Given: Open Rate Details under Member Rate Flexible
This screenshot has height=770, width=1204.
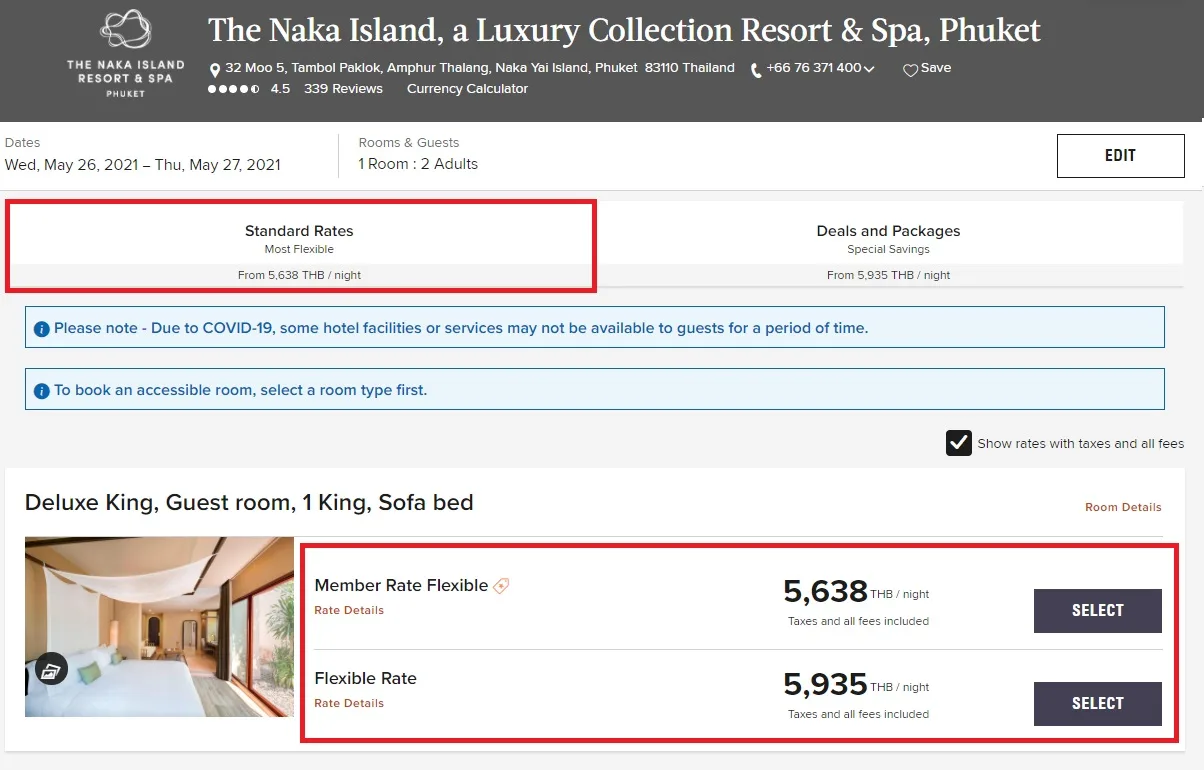Looking at the screenshot, I should pyautogui.click(x=349, y=610).
